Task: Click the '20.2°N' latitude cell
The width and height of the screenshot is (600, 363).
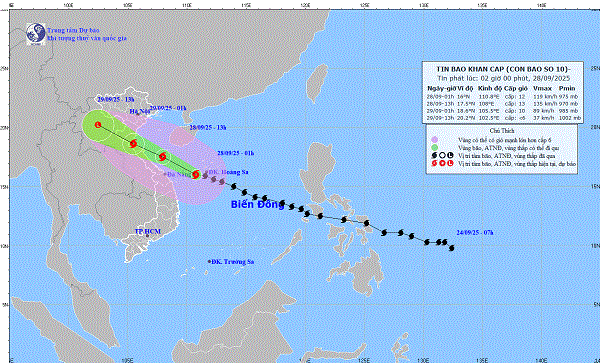Action: click(x=465, y=118)
